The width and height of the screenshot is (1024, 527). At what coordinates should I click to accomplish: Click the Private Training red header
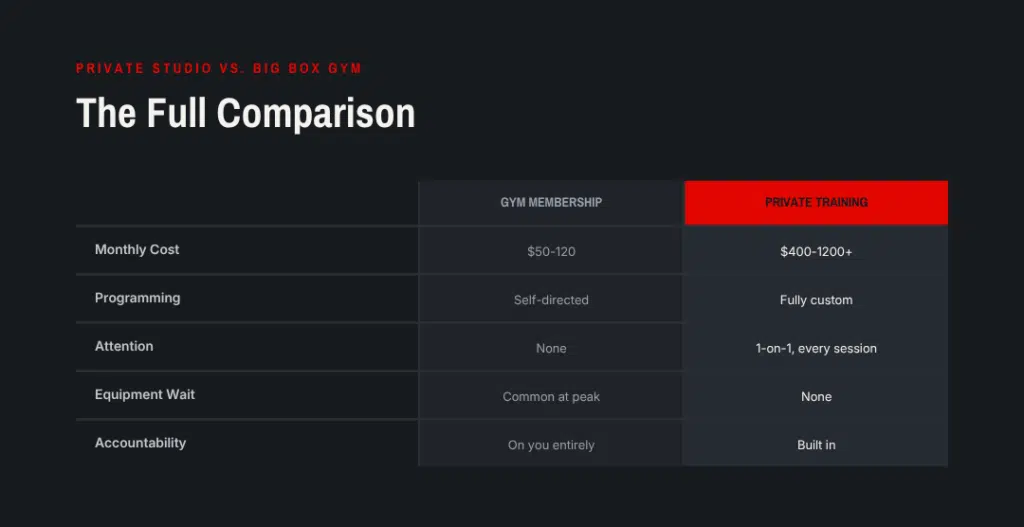point(816,202)
